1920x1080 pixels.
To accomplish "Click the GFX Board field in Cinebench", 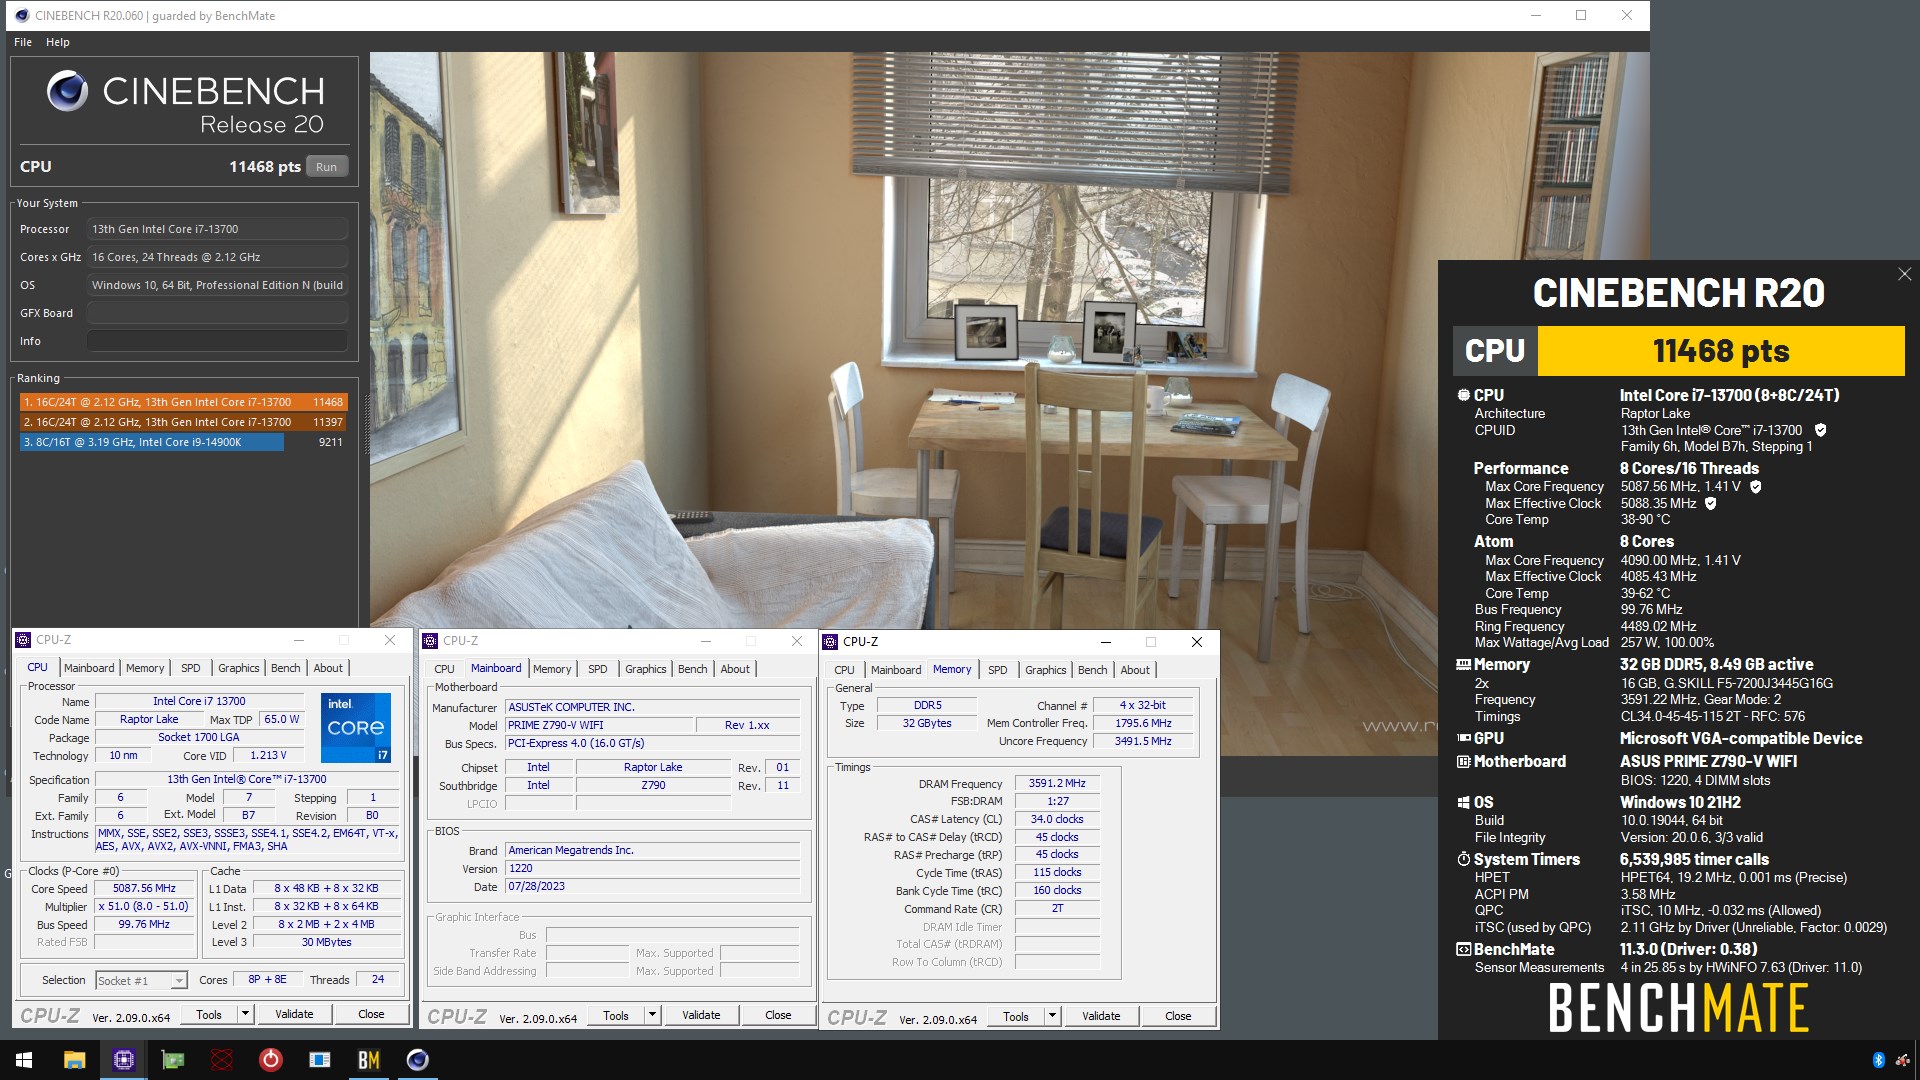I will 217,313.
